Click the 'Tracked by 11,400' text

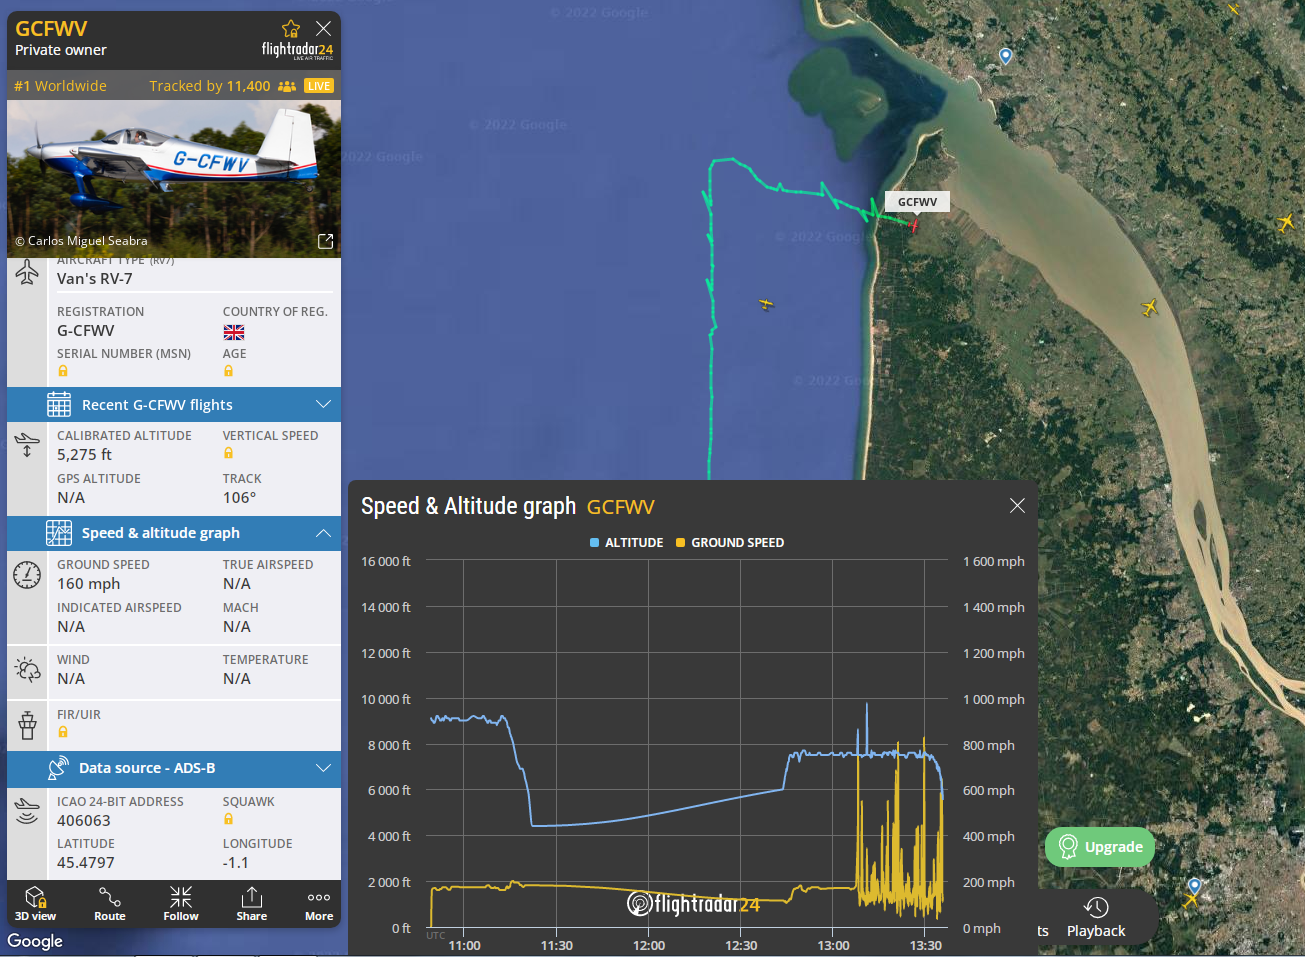210,86
